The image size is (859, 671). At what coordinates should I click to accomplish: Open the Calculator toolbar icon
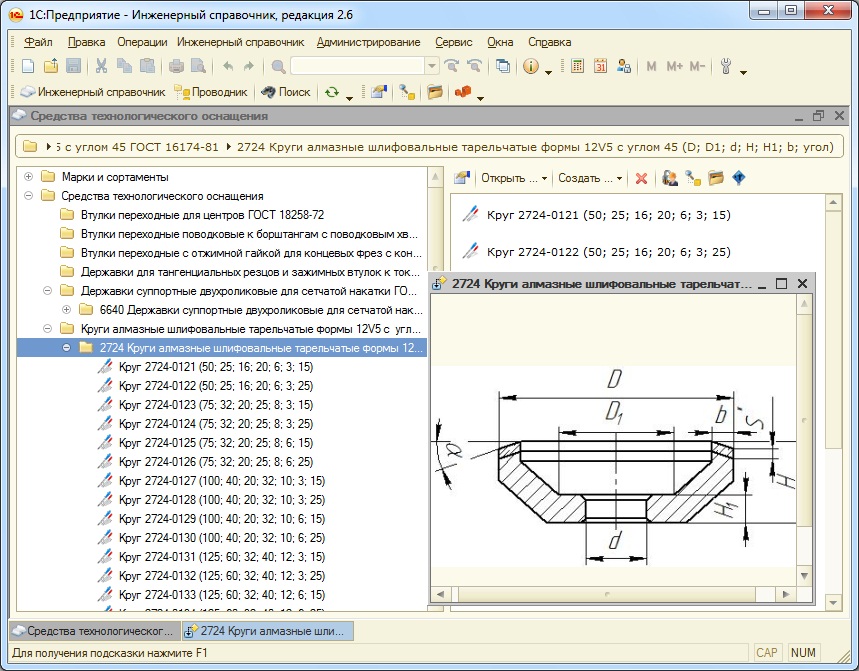click(577, 66)
